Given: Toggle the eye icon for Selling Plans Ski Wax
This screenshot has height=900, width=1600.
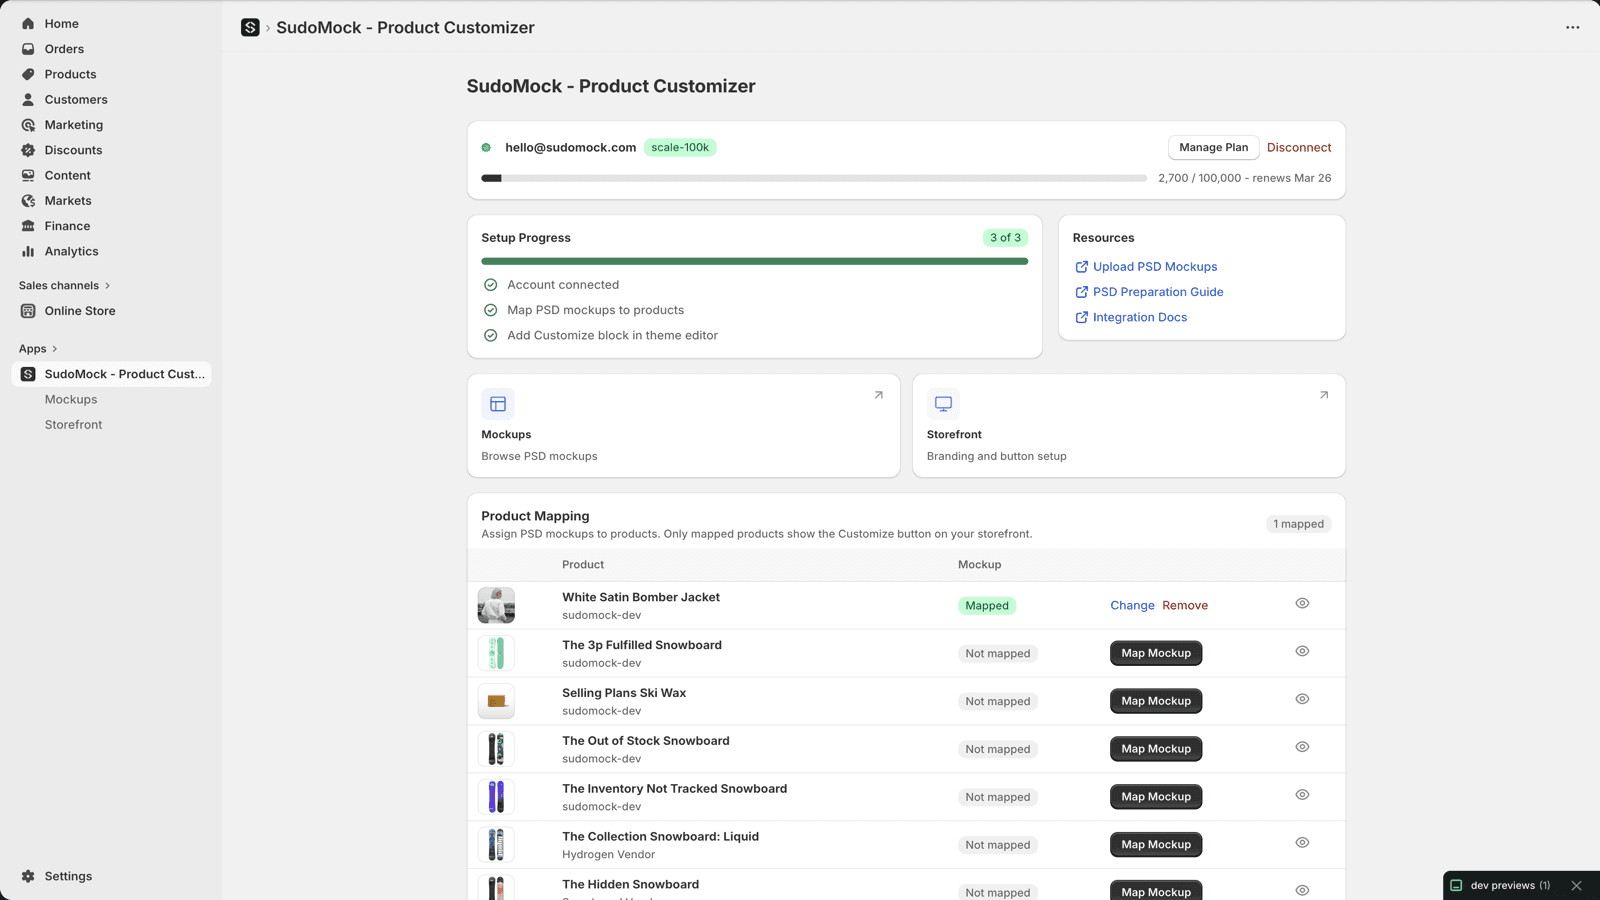Looking at the screenshot, I should click(x=1302, y=698).
